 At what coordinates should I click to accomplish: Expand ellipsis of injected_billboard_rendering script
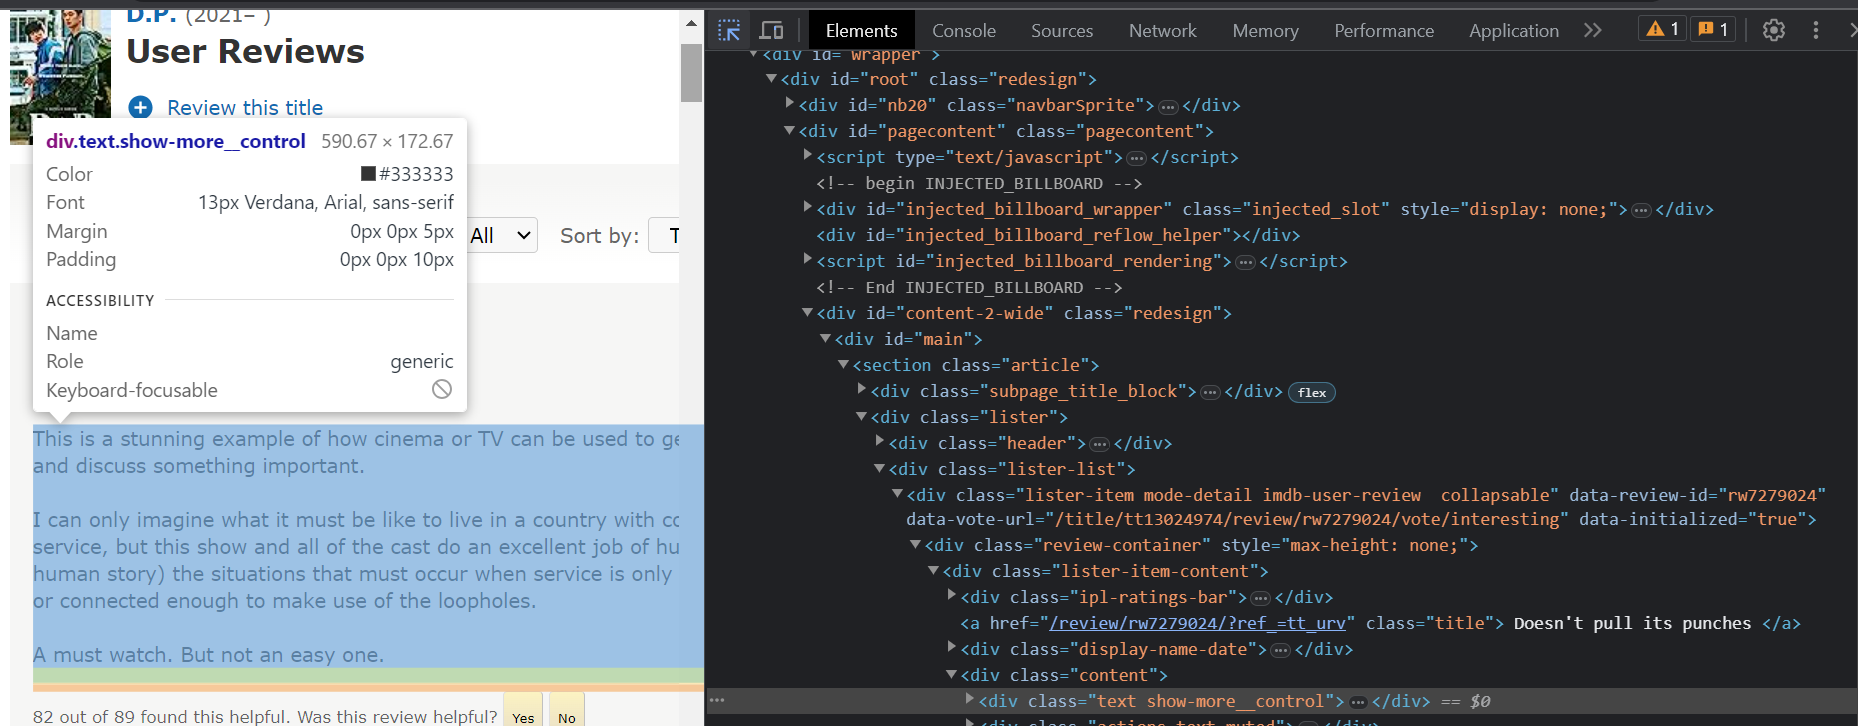click(1245, 263)
